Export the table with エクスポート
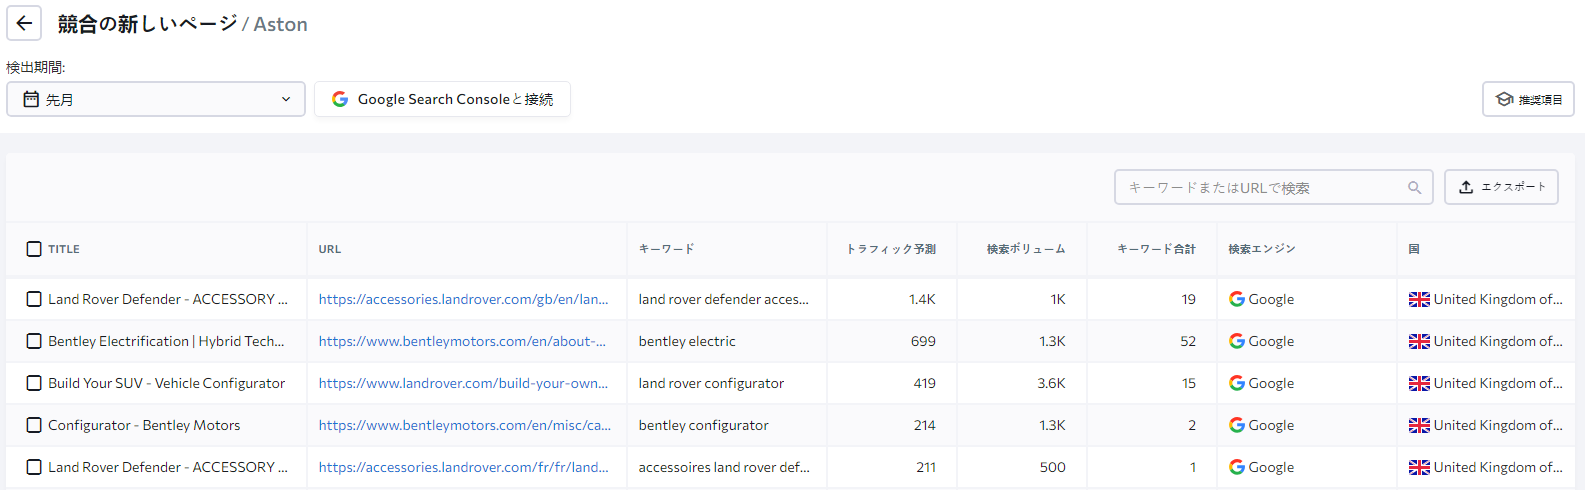The height and width of the screenshot is (490, 1585). (1501, 187)
